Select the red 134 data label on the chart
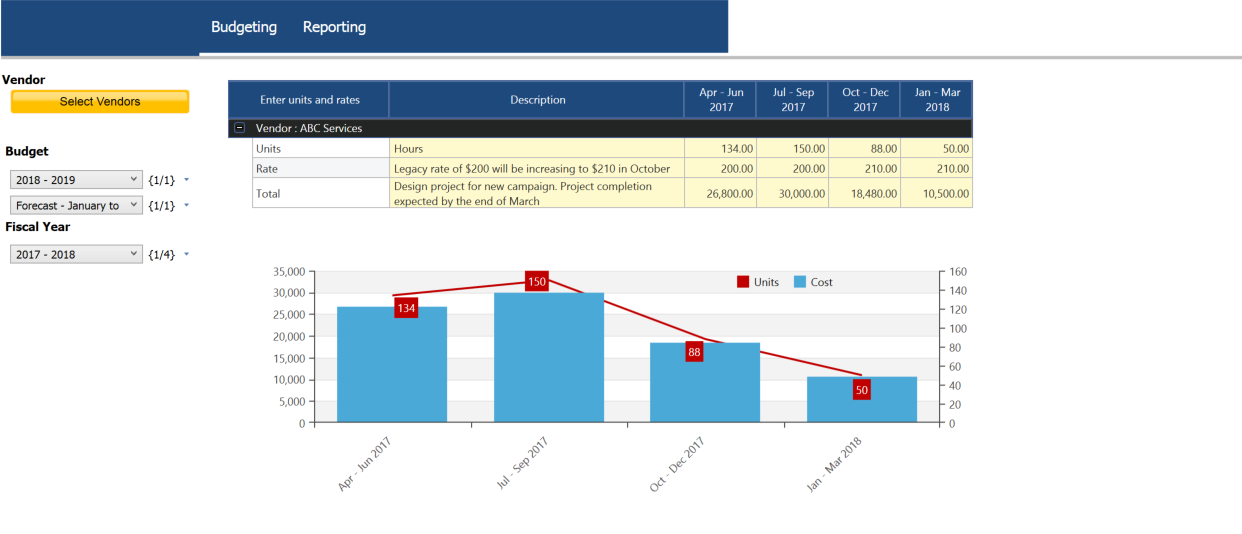 [x=406, y=309]
